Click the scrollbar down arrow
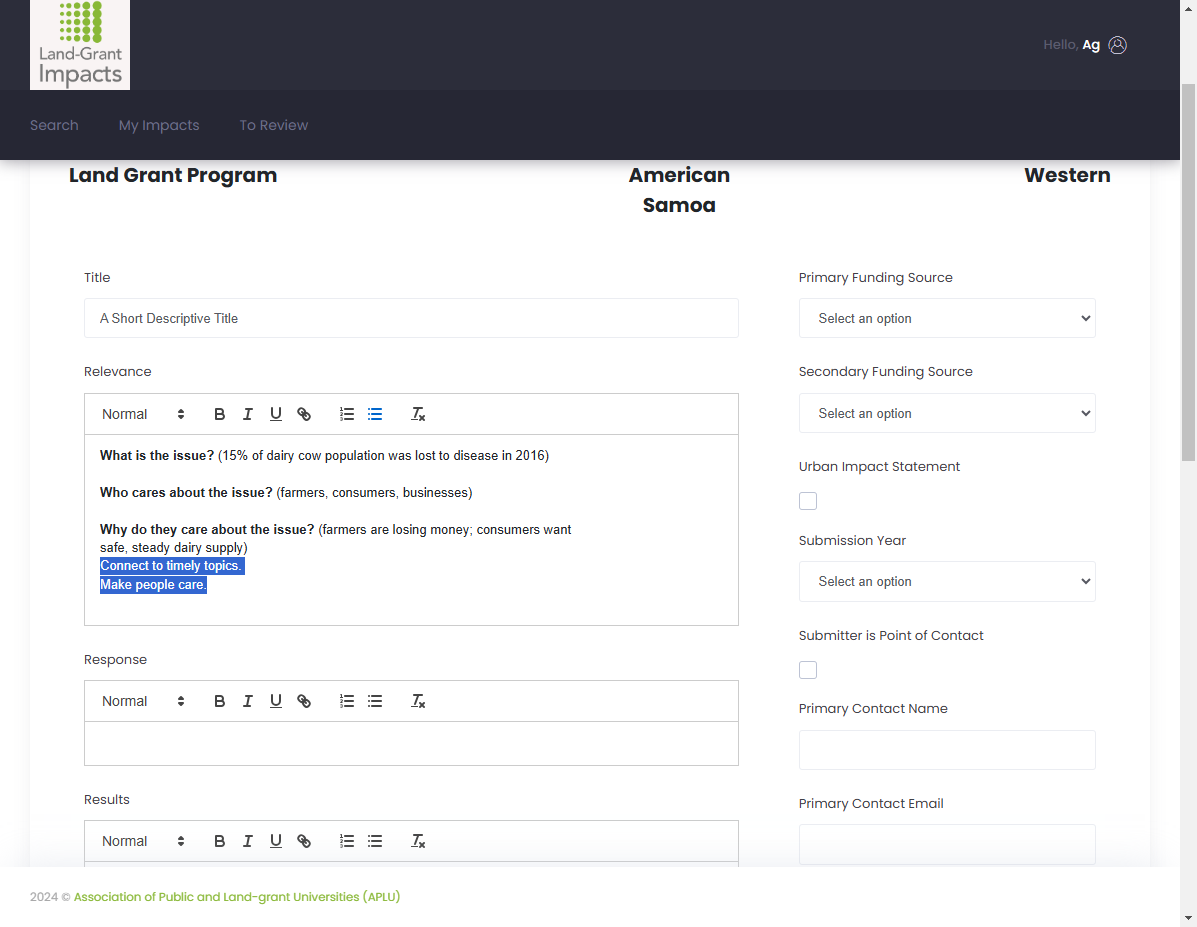This screenshot has width=1197, height=927. 1188,919
